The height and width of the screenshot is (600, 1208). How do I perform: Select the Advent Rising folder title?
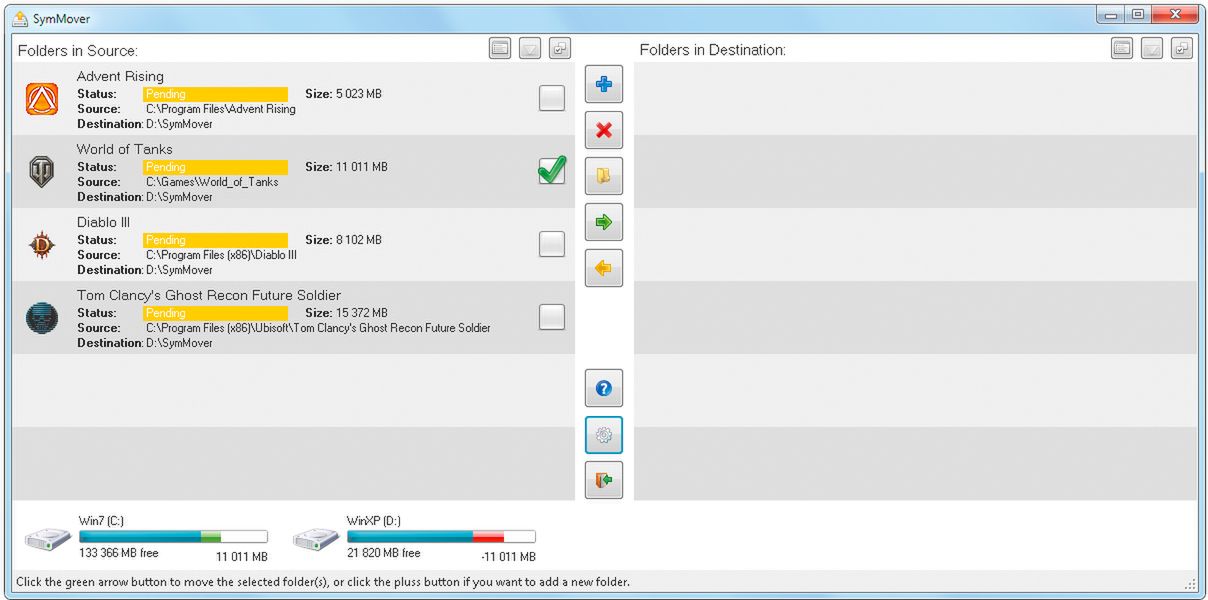click(120, 76)
